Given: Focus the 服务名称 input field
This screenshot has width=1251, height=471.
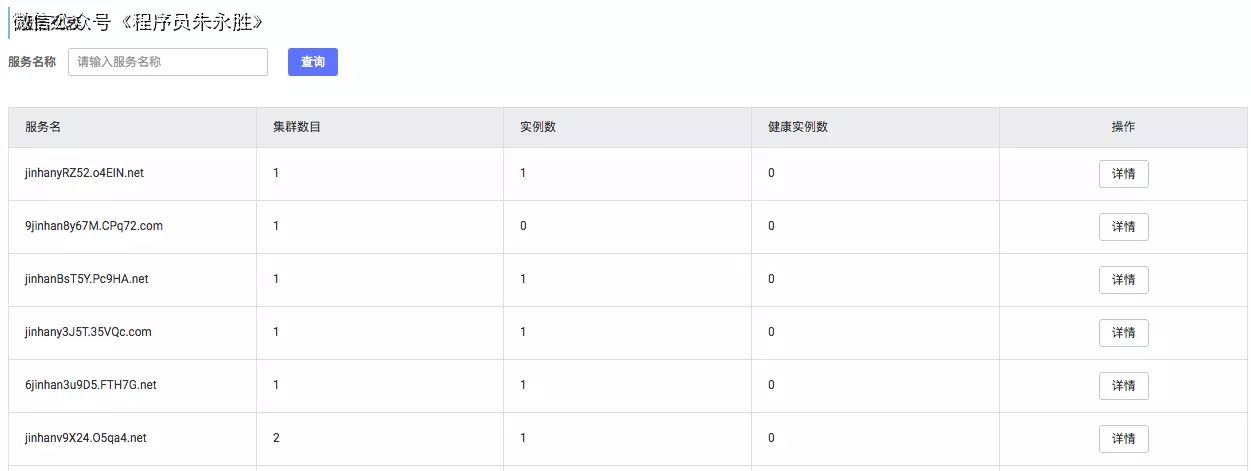Looking at the screenshot, I should coord(168,62).
